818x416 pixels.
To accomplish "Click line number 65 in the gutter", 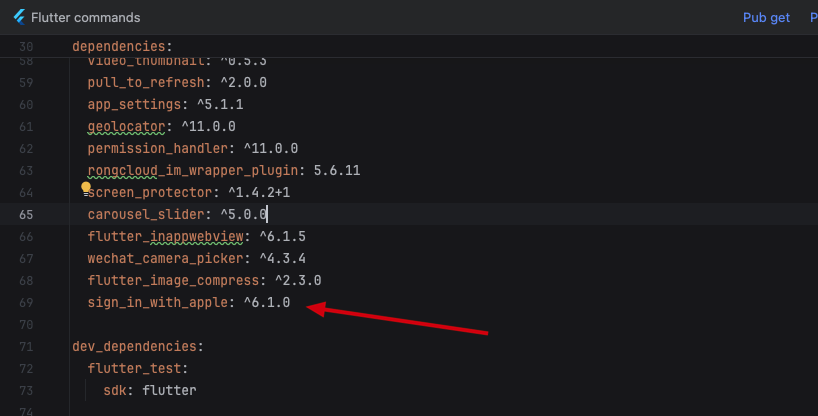I will click(26, 214).
